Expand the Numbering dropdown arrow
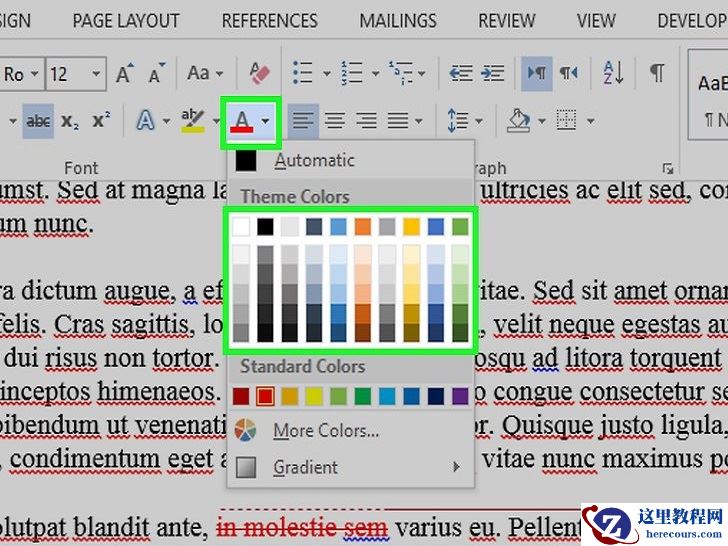This screenshot has height=546, width=728. coord(376,73)
